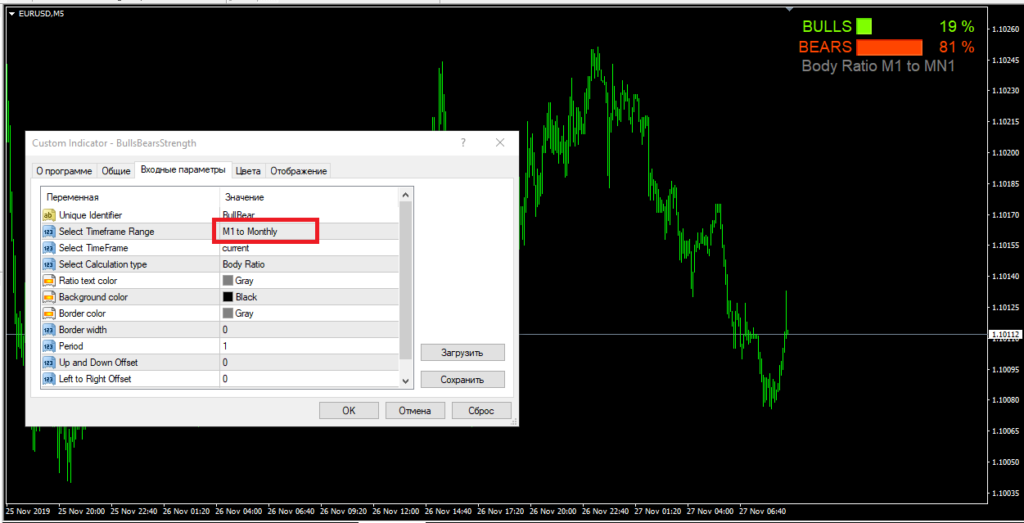Click the Загрузить button
1024x523 pixels.
pos(462,353)
